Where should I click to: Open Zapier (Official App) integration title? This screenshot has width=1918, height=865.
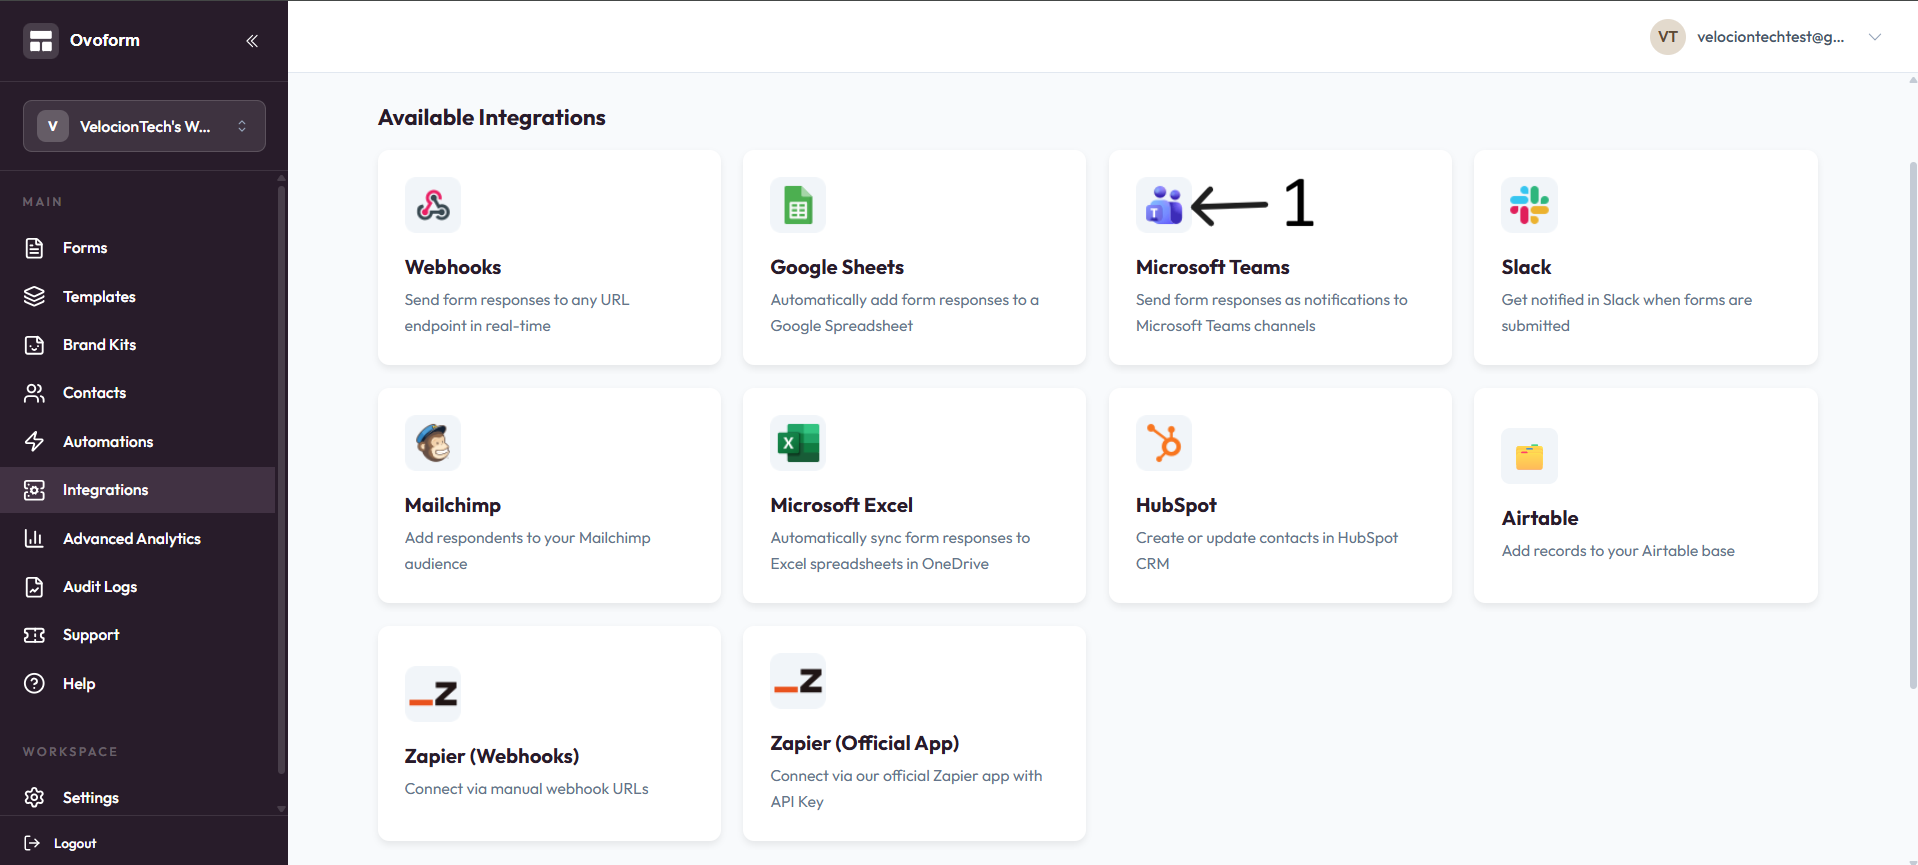coord(865,743)
